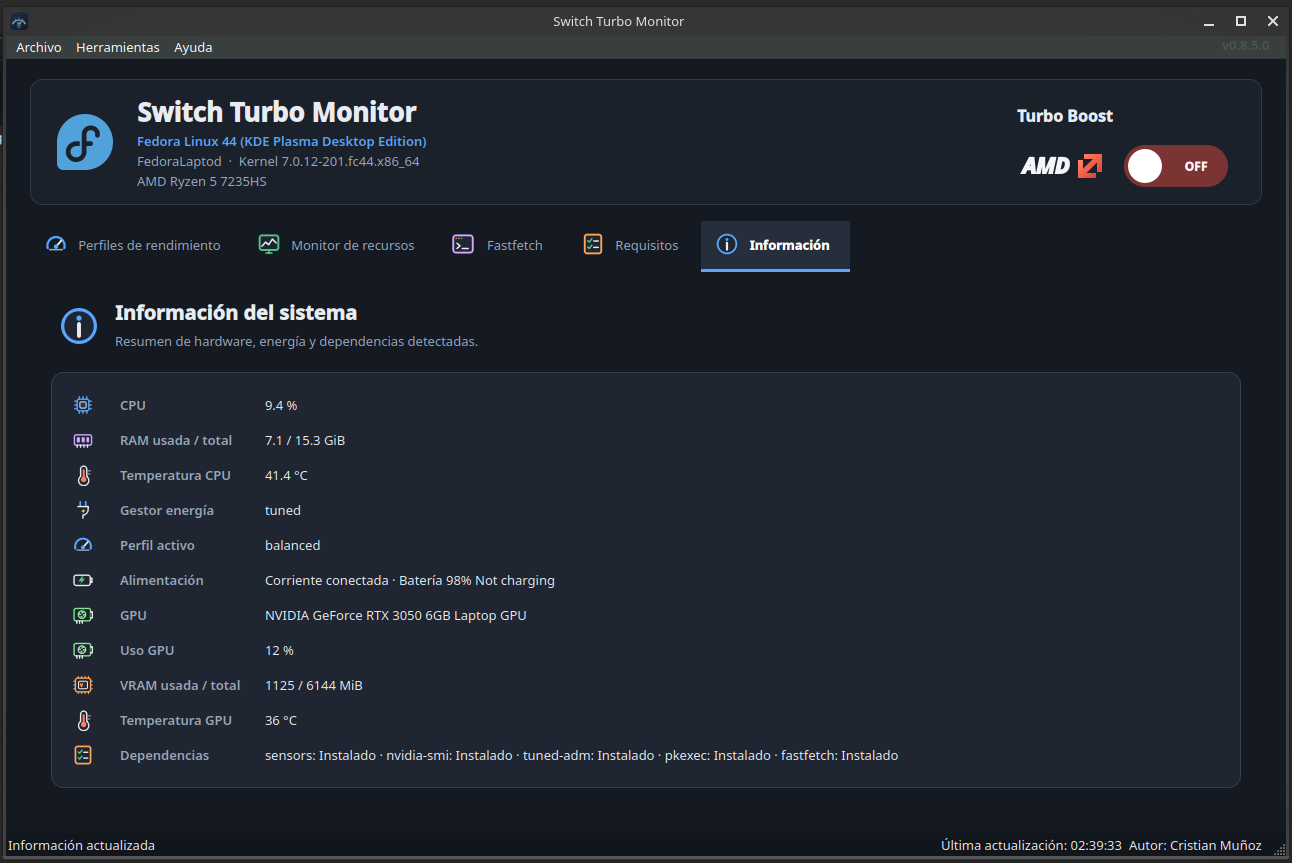Open the Herramientas menu
Screen dimensions: 1292x863
coord(118,47)
